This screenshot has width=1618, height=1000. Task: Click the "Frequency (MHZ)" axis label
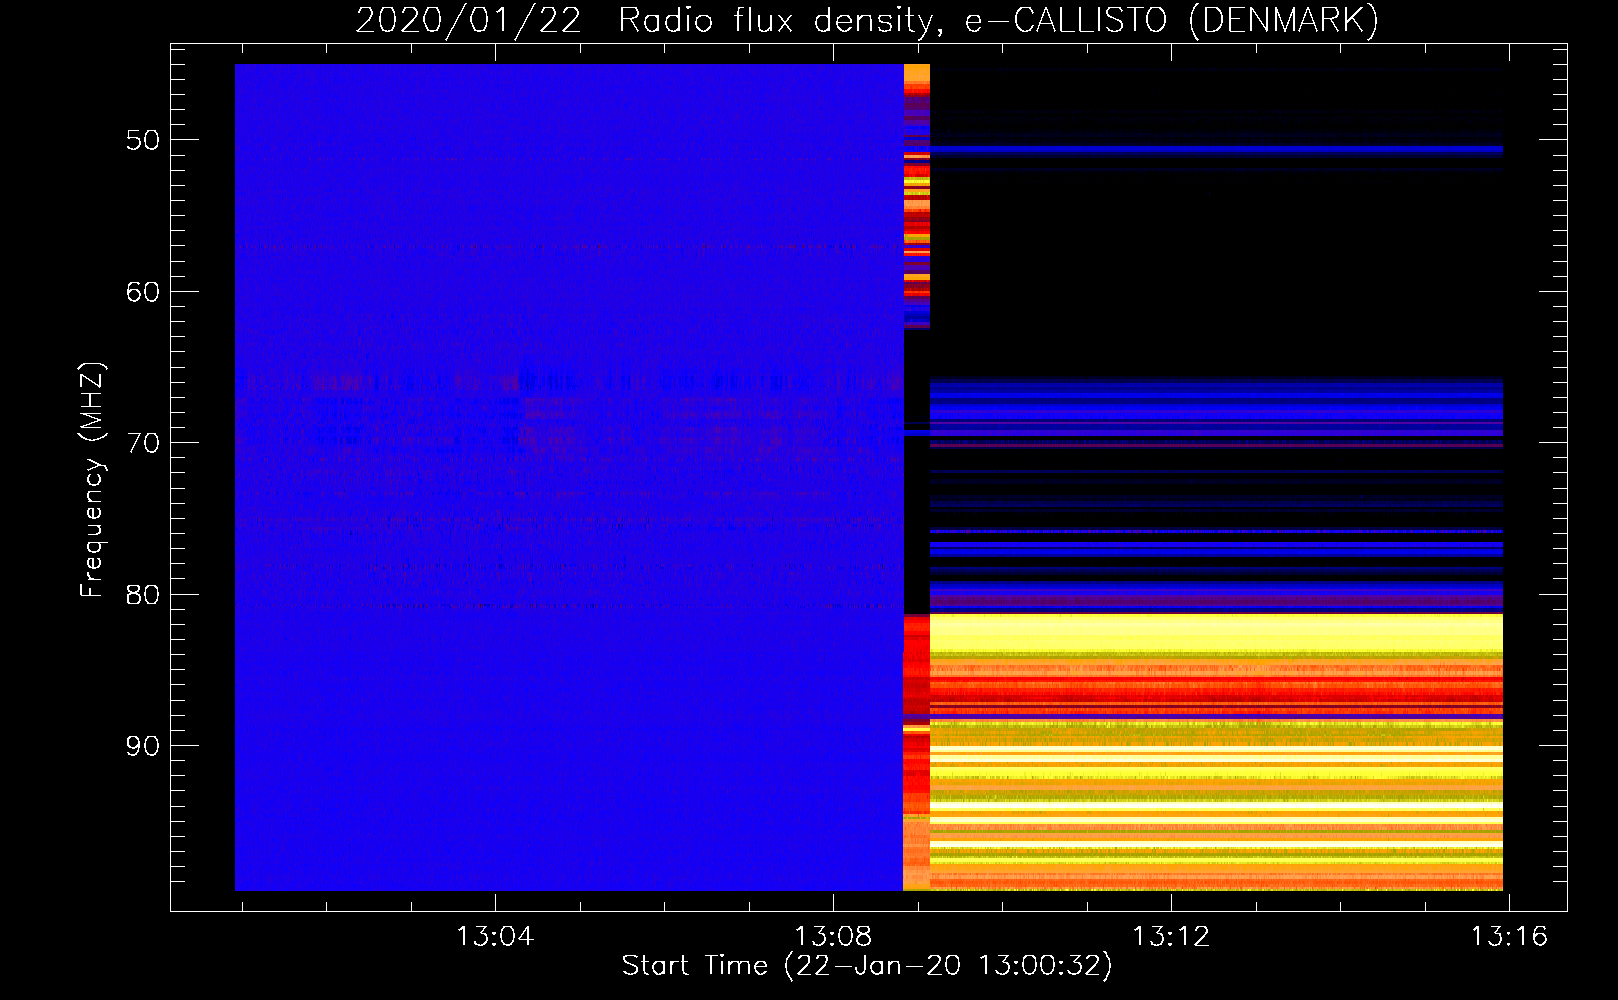click(92, 480)
